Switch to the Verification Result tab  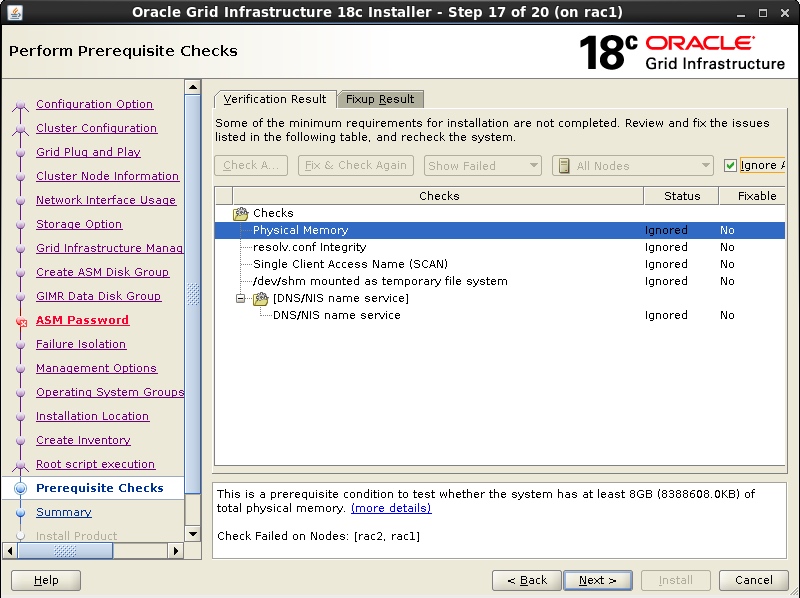coord(274,99)
